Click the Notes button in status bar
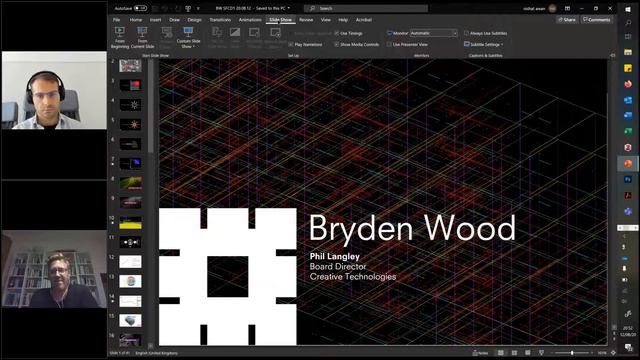The height and width of the screenshot is (360, 640). tap(480, 353)
